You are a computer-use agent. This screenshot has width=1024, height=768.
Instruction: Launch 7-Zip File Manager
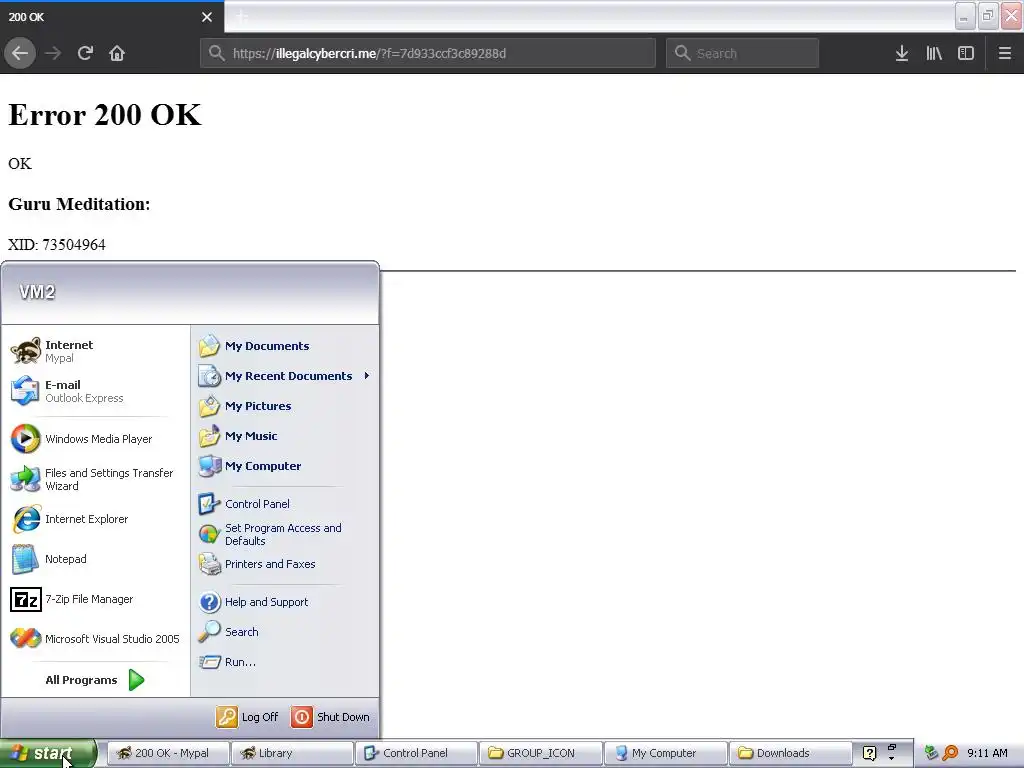click(x=95, y=599)
